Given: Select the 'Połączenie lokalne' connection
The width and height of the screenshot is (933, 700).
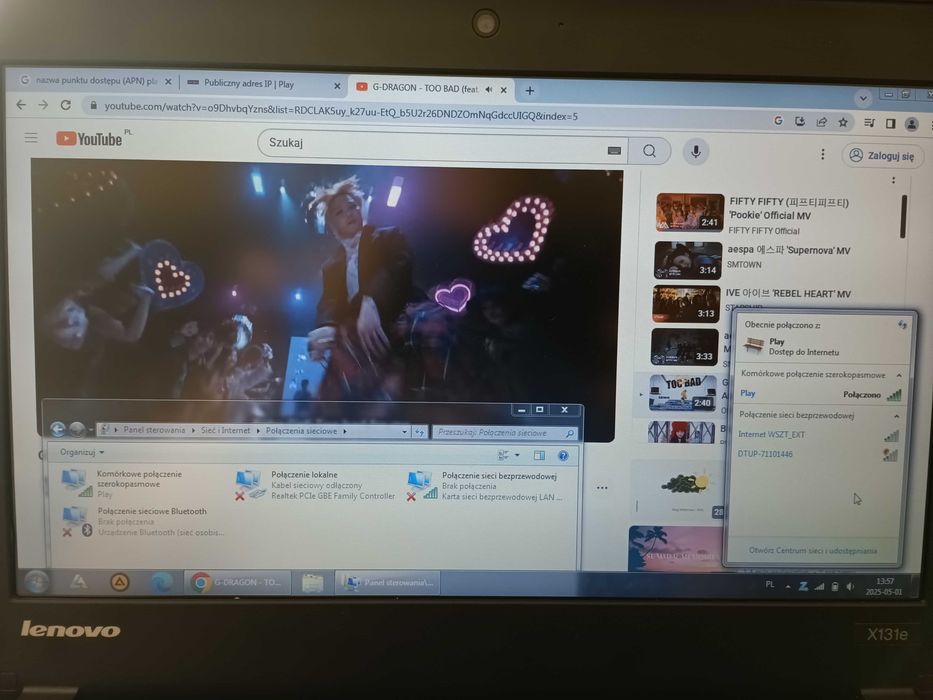Looking at the screenshot, I should pos(315,485).
